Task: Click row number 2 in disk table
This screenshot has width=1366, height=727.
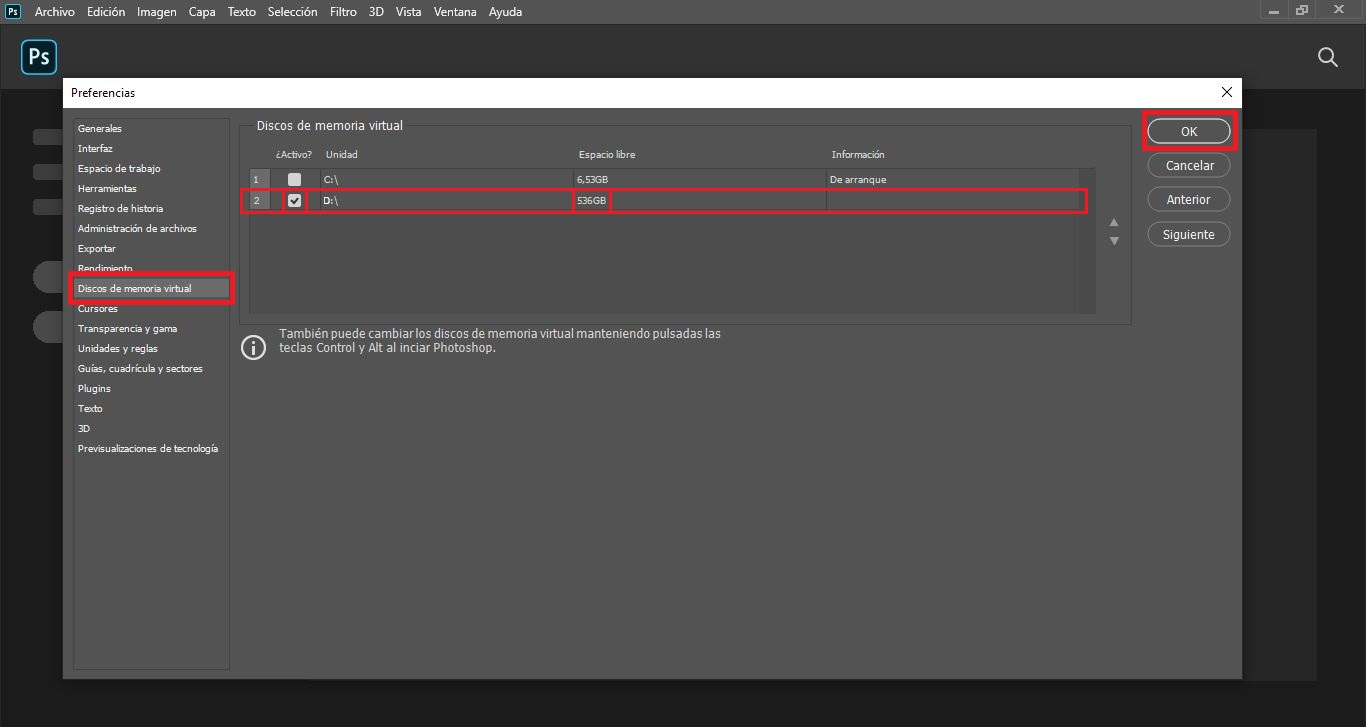Action: (257, 200)
